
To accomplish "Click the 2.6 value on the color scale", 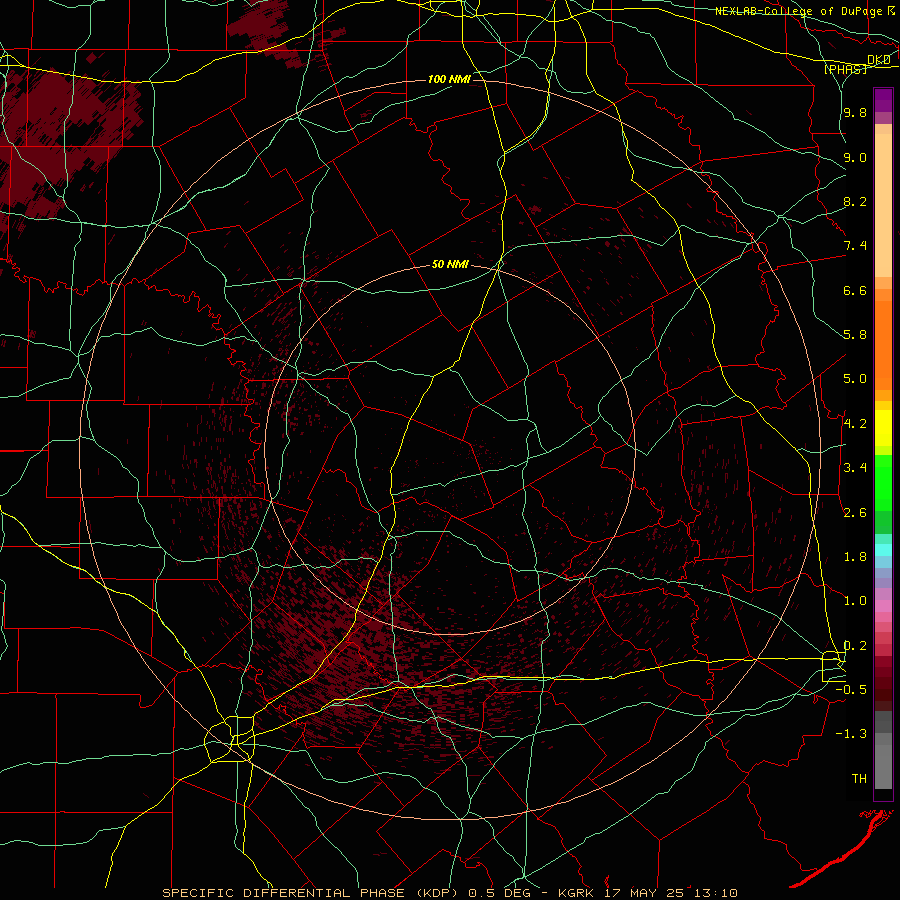I will point(855,513).
